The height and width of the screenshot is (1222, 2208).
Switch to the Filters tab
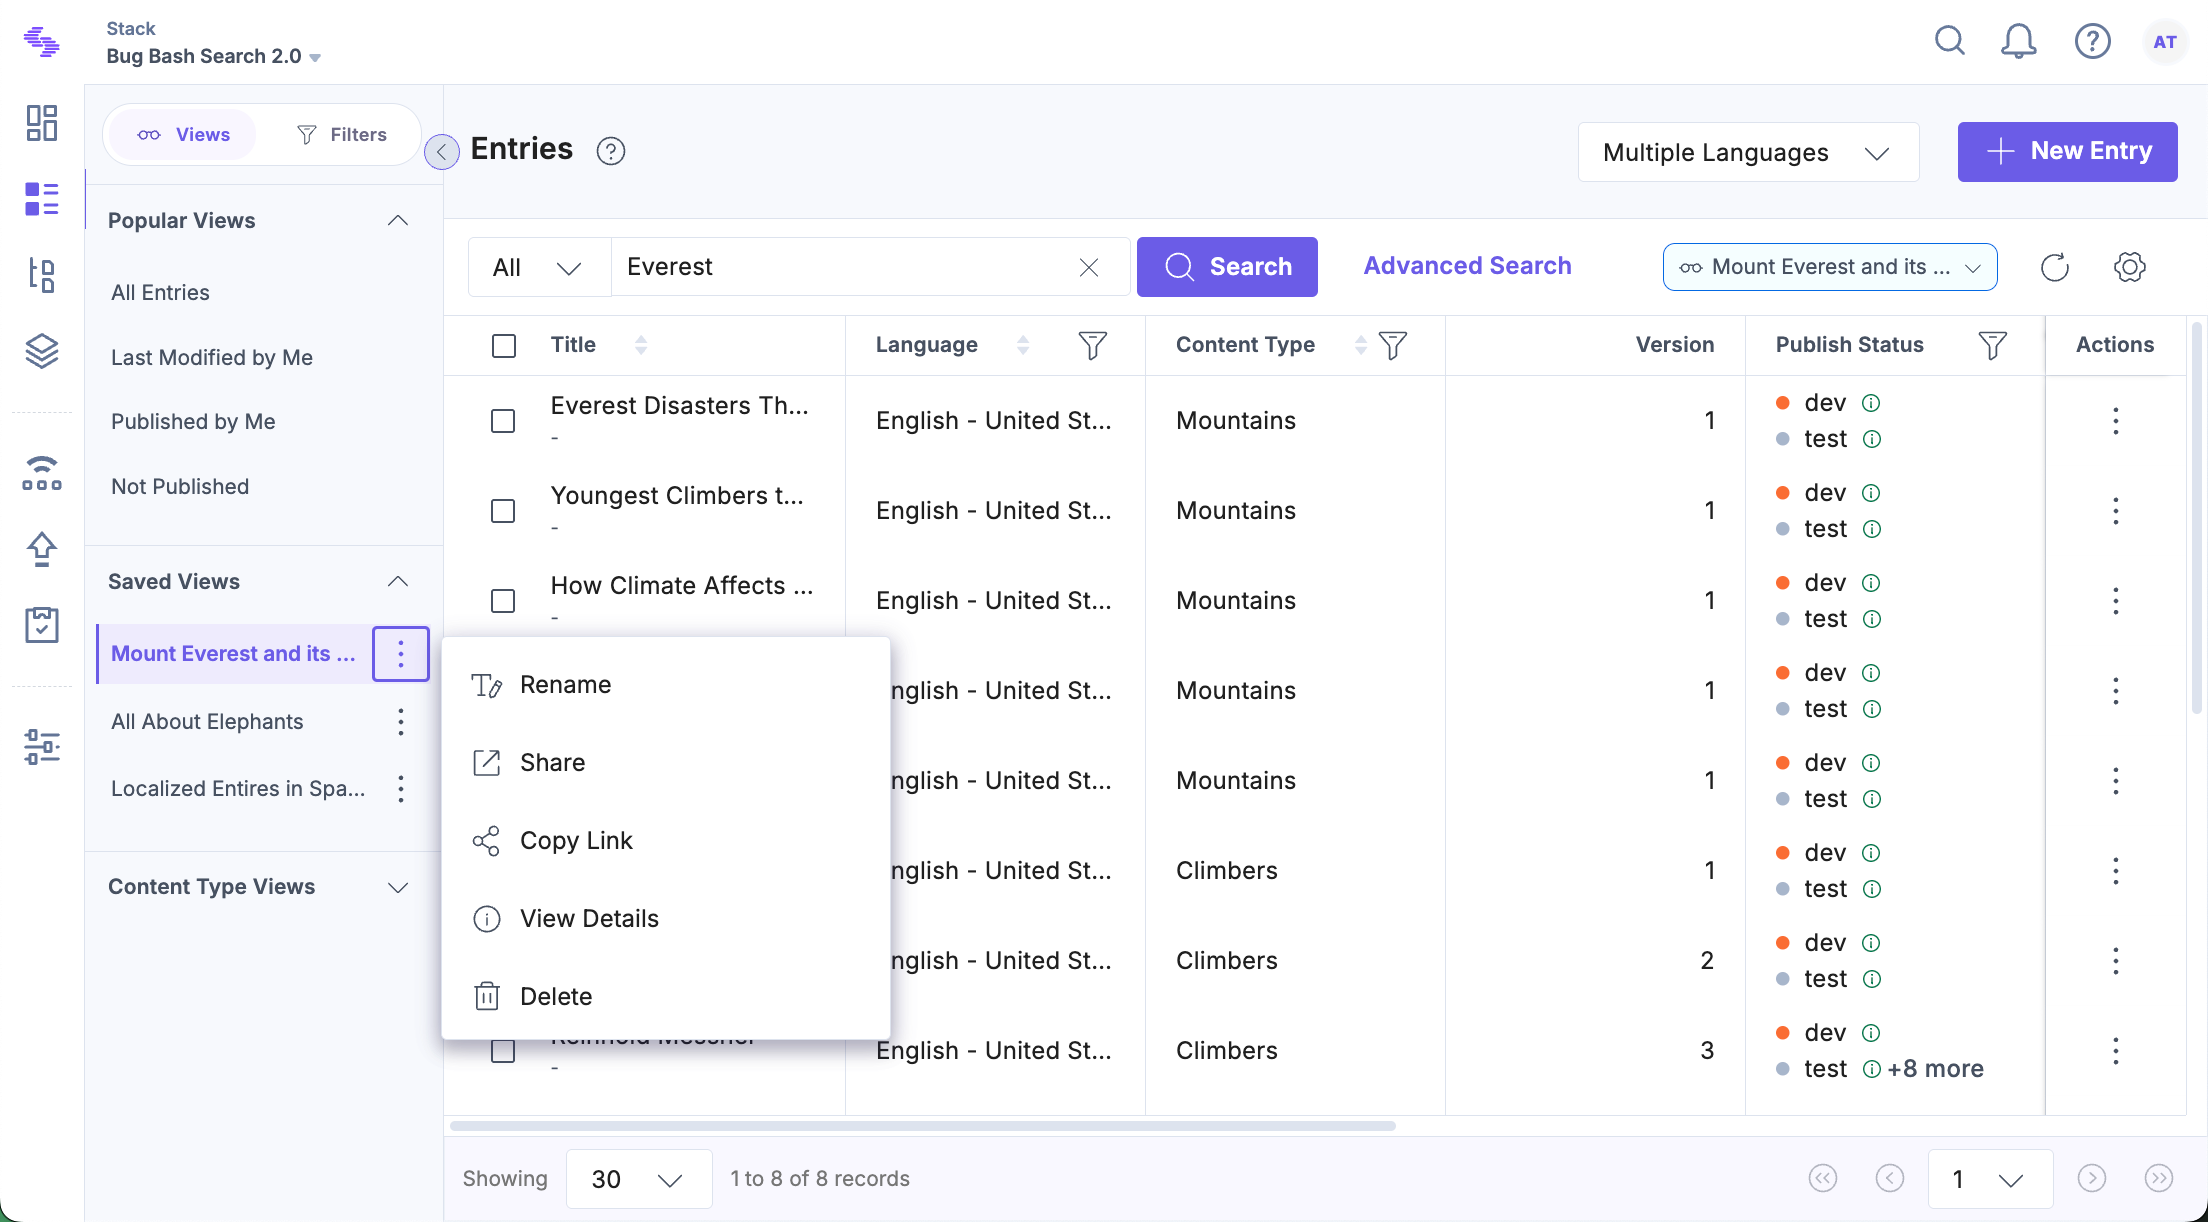[341, 135]
